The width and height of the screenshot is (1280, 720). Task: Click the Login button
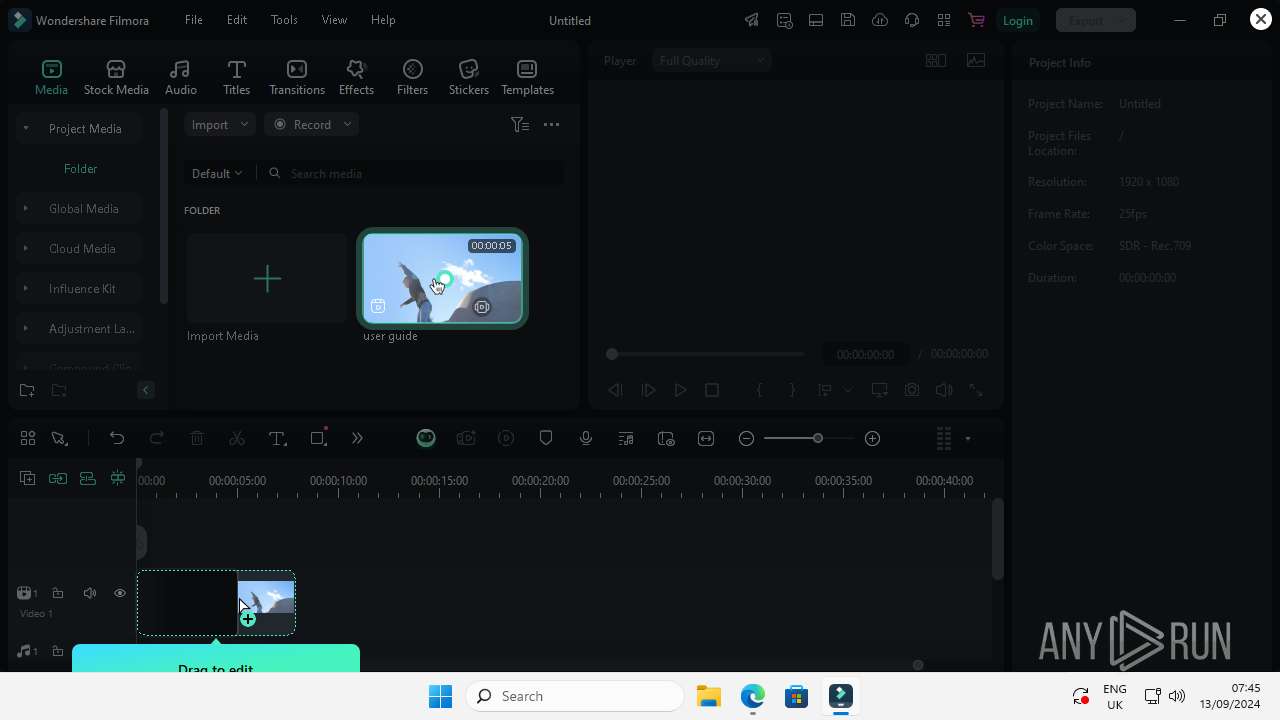pos(1017,20)
